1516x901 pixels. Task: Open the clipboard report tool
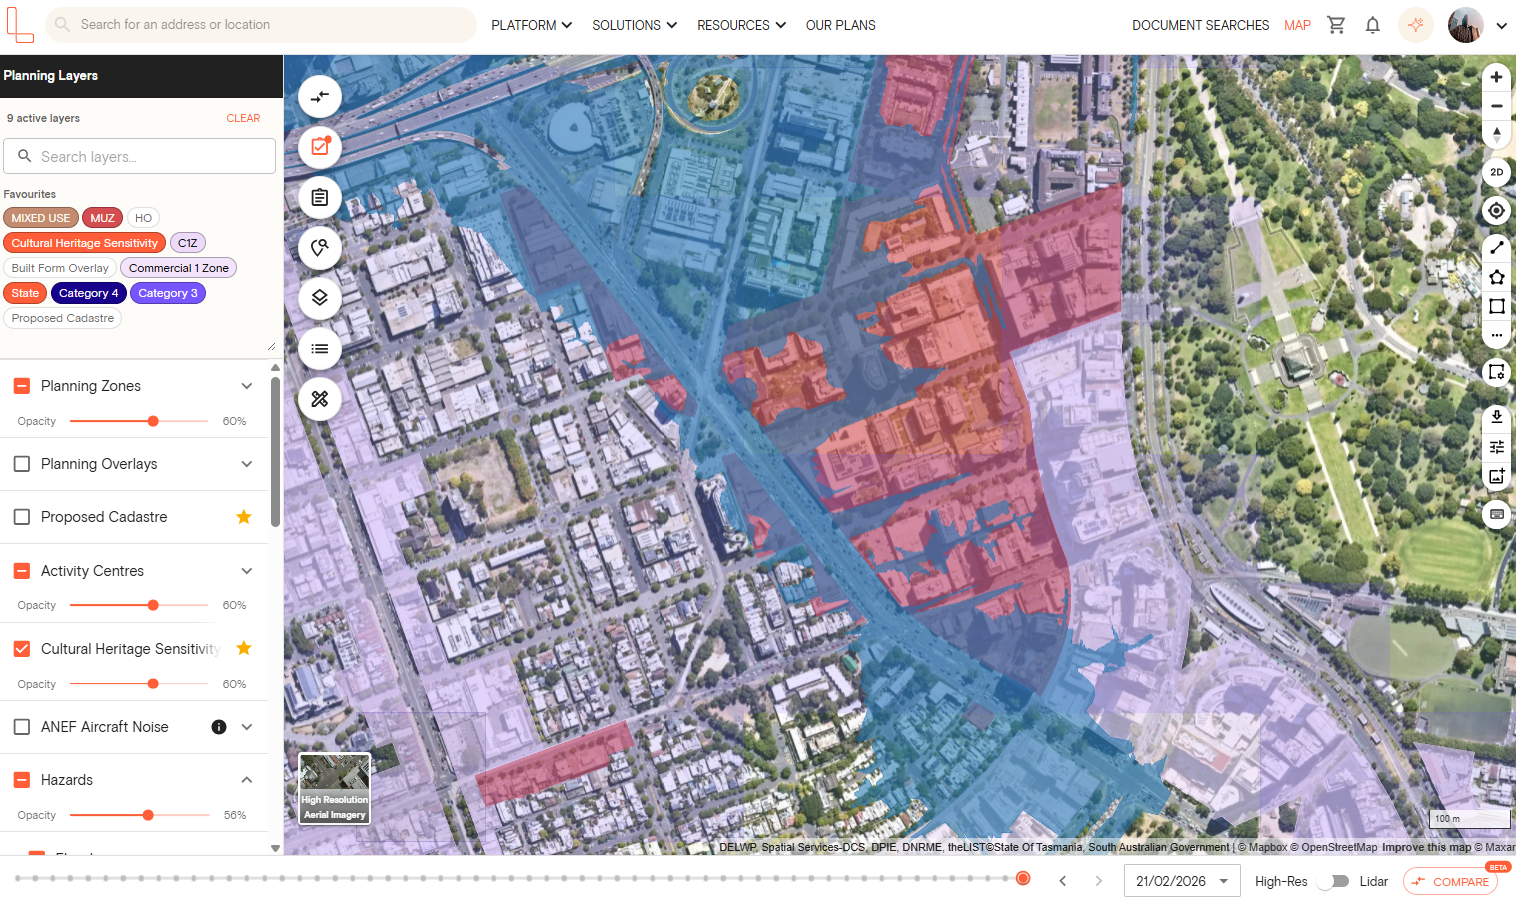[320, 197]
